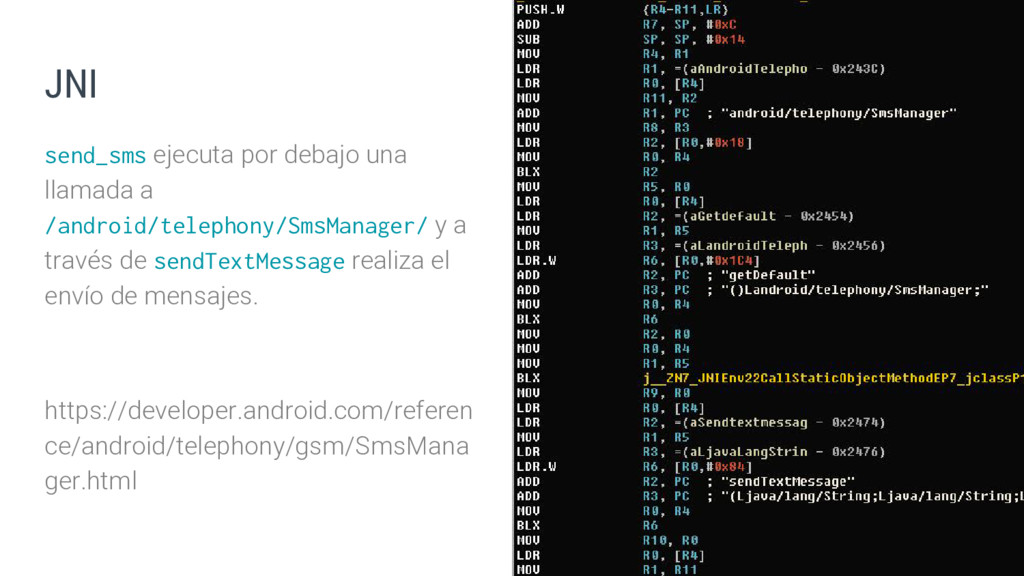Click the MOV R1, R11 line
The image size is (1024, 576).
tap(607, 570)
